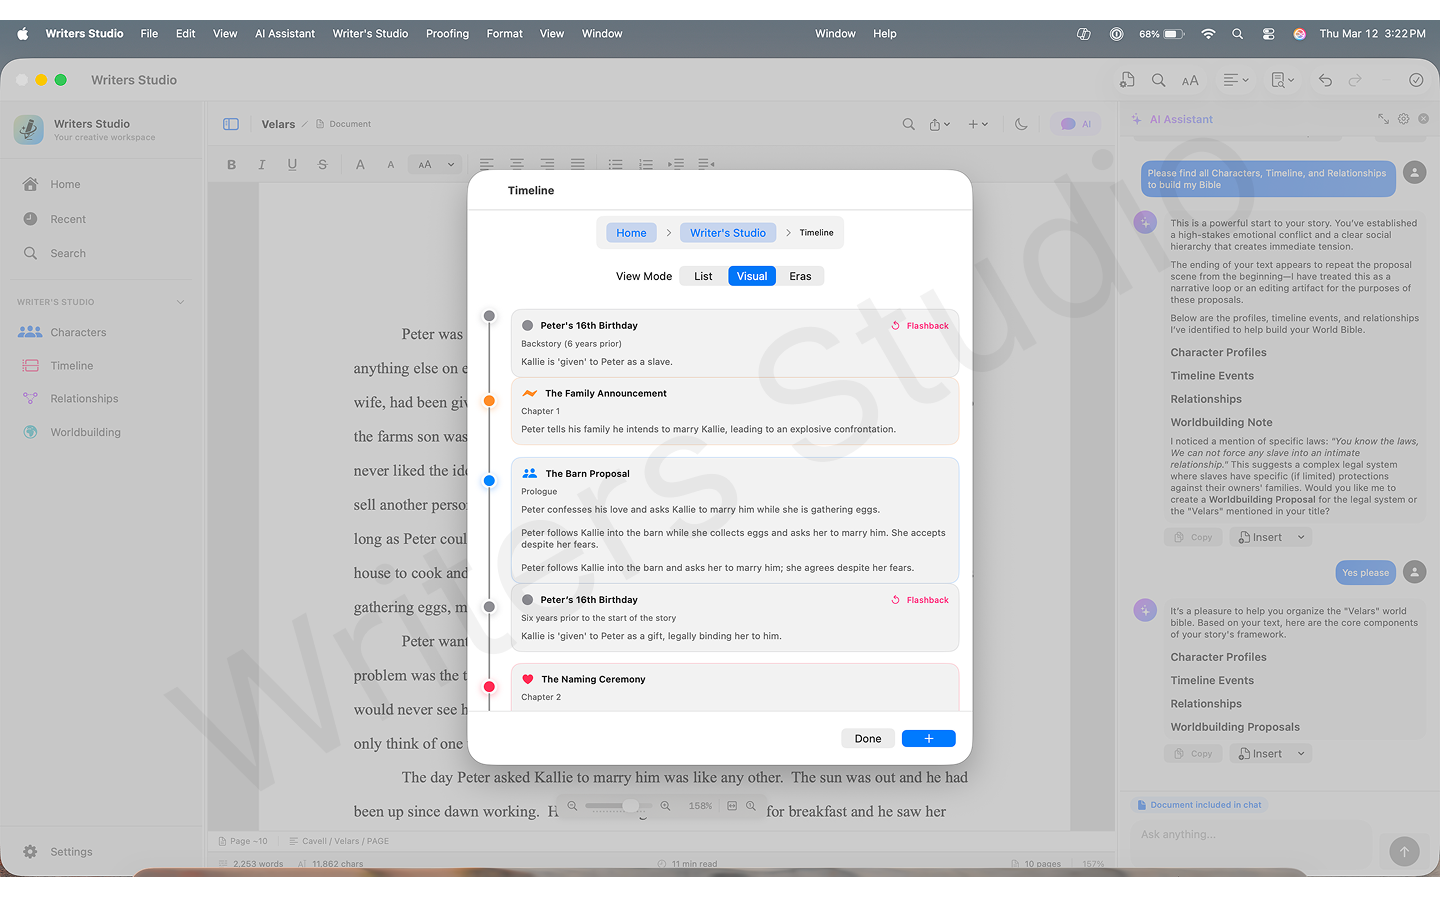
Task: Open AI Assistant settings gear
Action: 1403,118
